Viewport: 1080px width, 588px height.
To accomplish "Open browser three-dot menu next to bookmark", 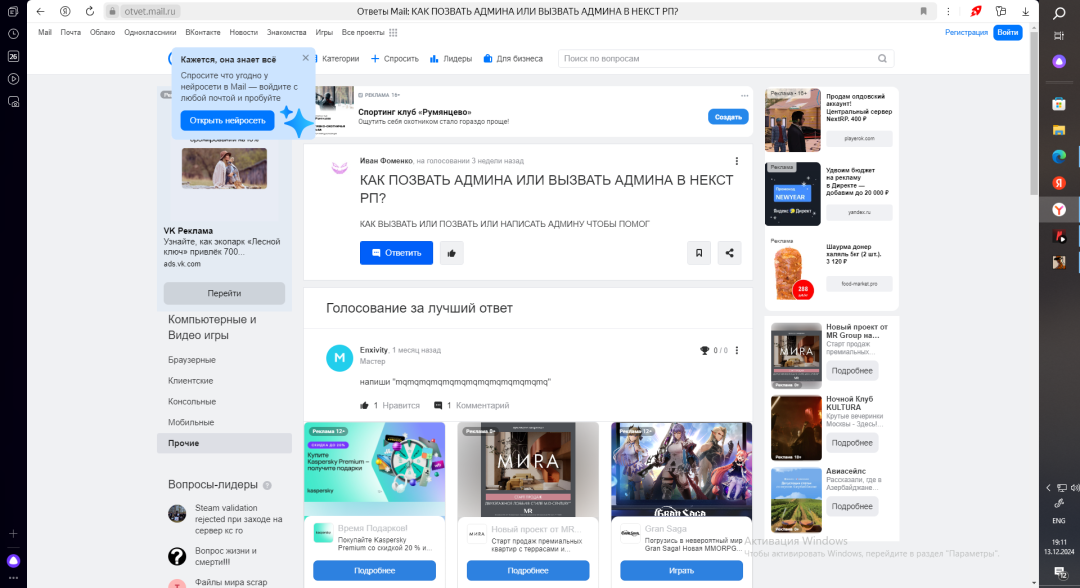I will [948, 11].
